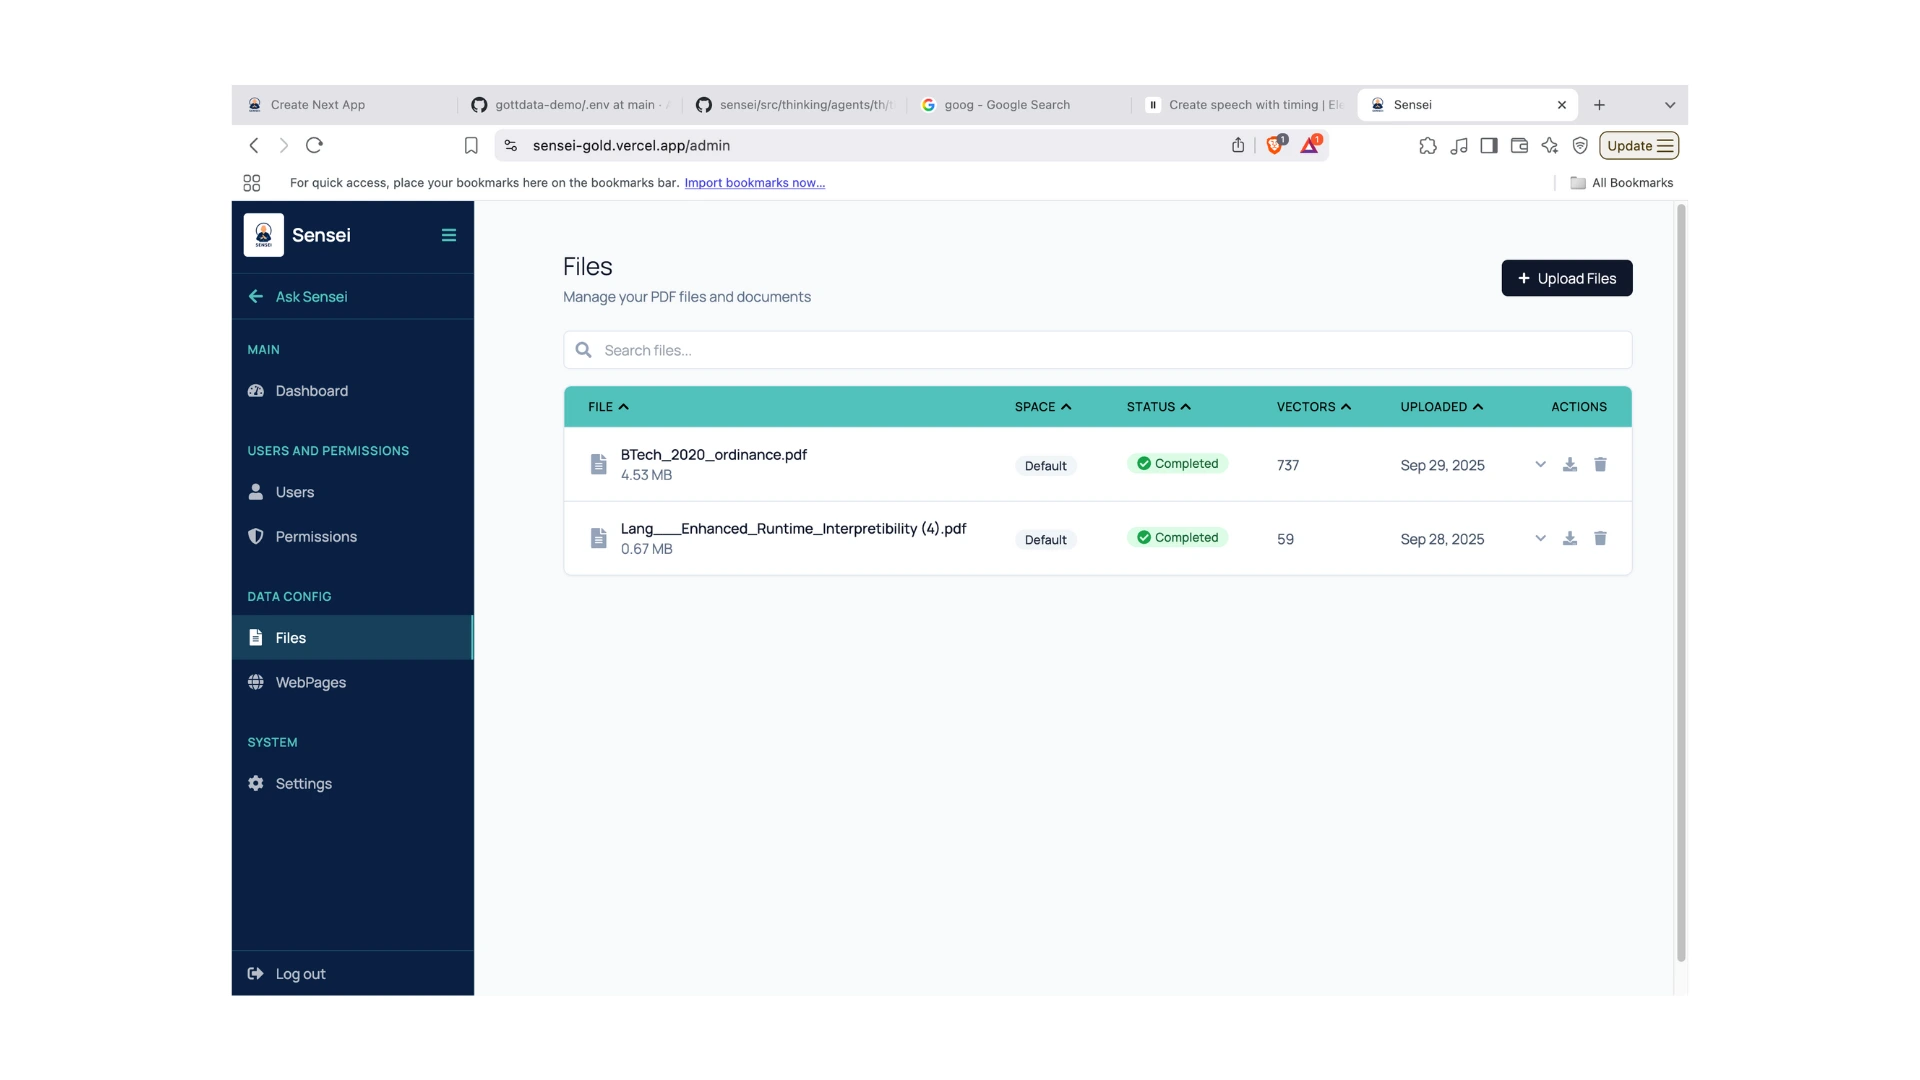The height and width of the screenshot is (1080, 1920).
Task: Open the Settings page
Action: click(352, 784)
